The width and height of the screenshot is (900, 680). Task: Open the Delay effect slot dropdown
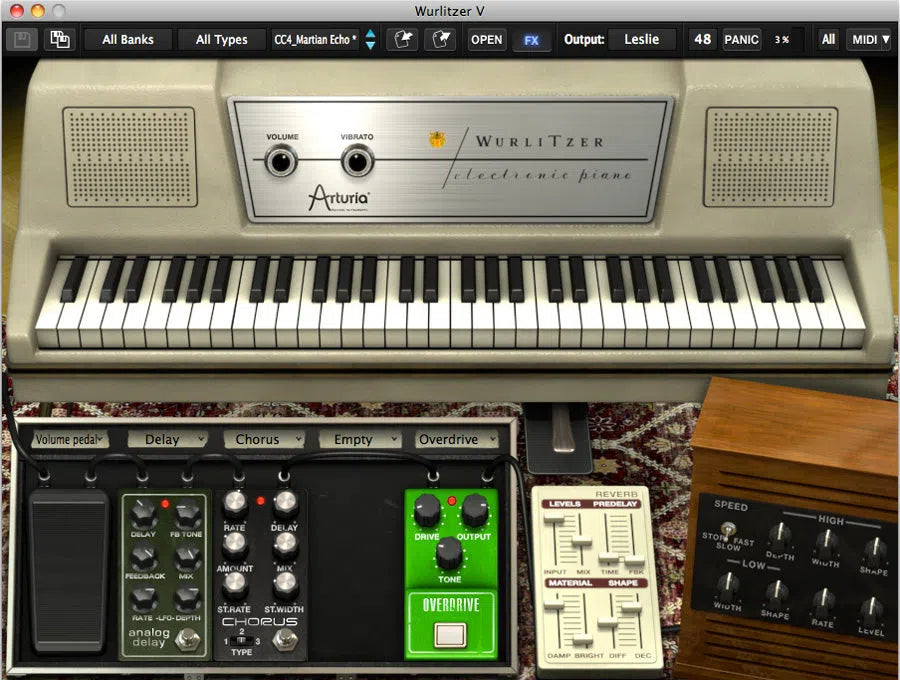coord(167,439)
